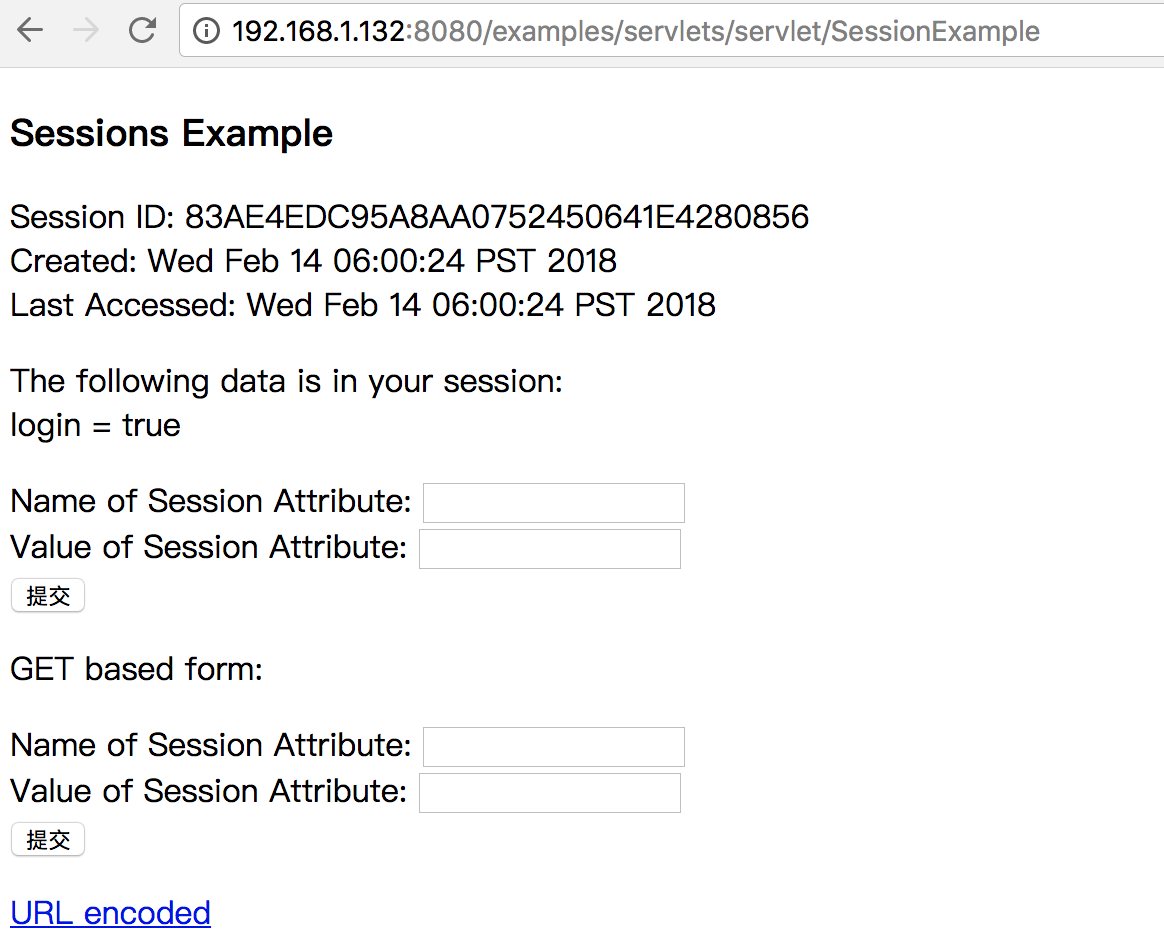This screenshot has width=1164, height=936.
Task: Click the first form's Value of Session Attribute field
Action: [x=549, y=549]
